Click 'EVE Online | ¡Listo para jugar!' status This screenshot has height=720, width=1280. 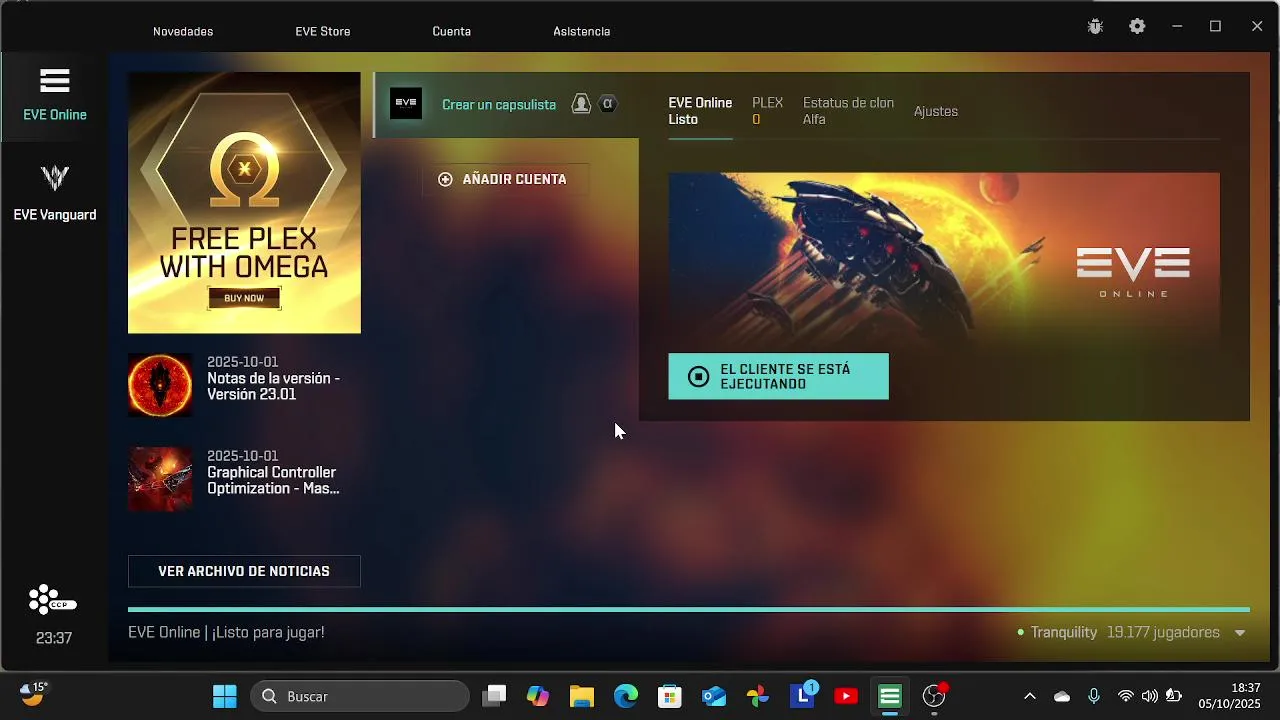click(x=226, y=632)
